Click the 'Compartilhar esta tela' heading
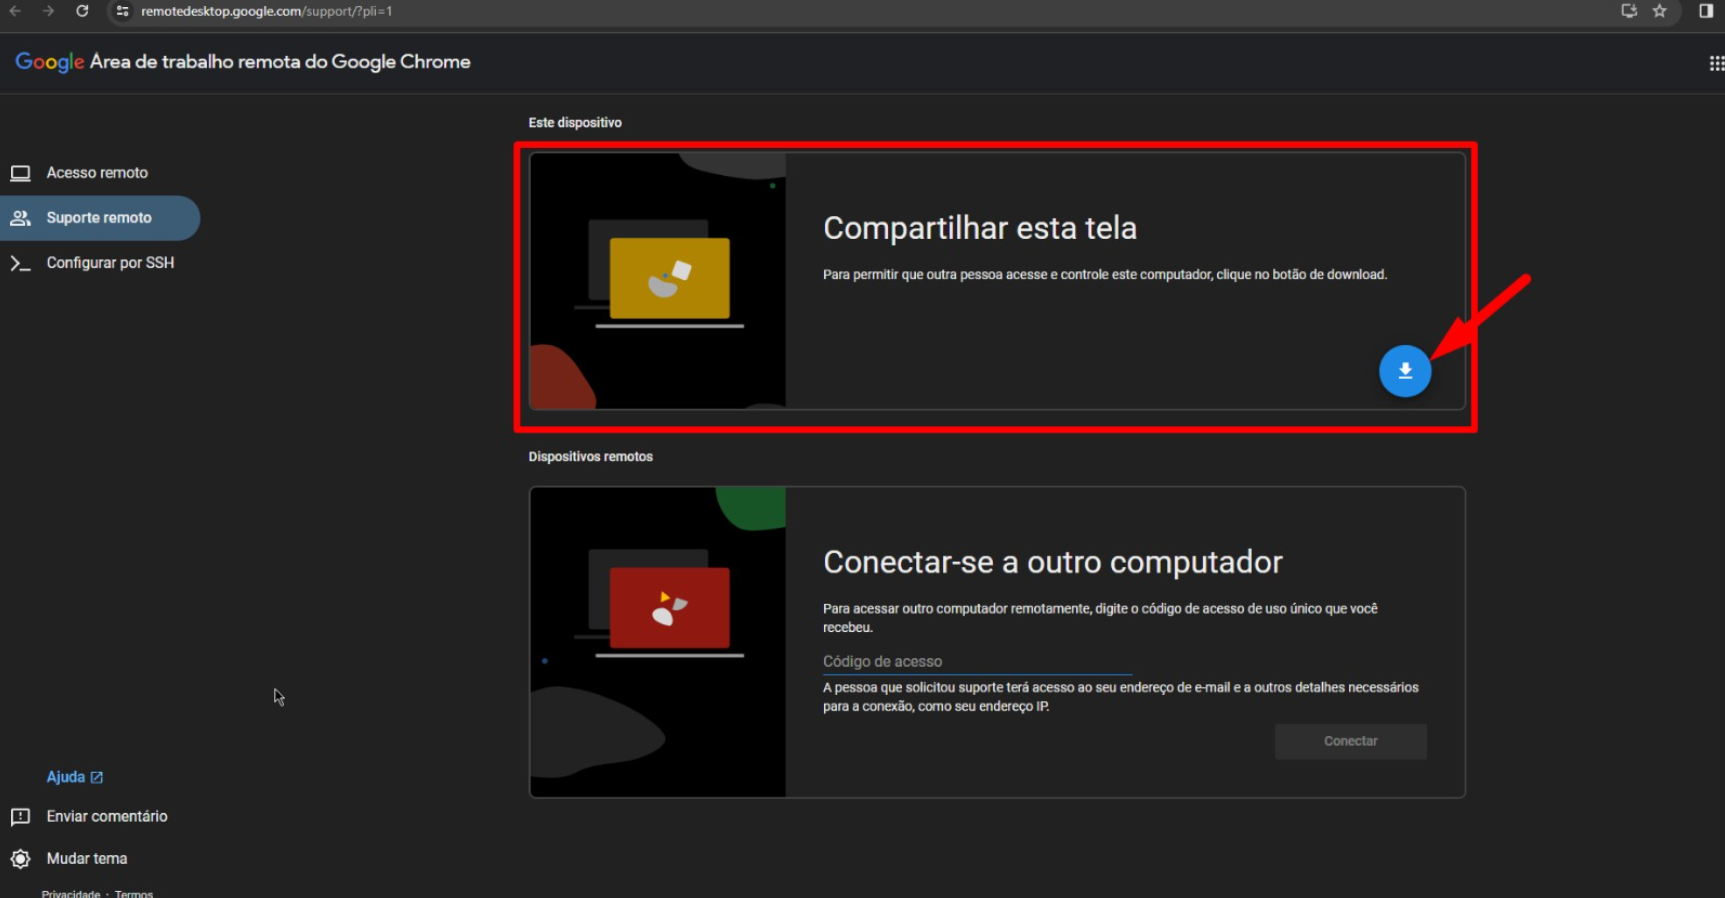Viewport: 1725px width, 898px height. pos(980,228)
